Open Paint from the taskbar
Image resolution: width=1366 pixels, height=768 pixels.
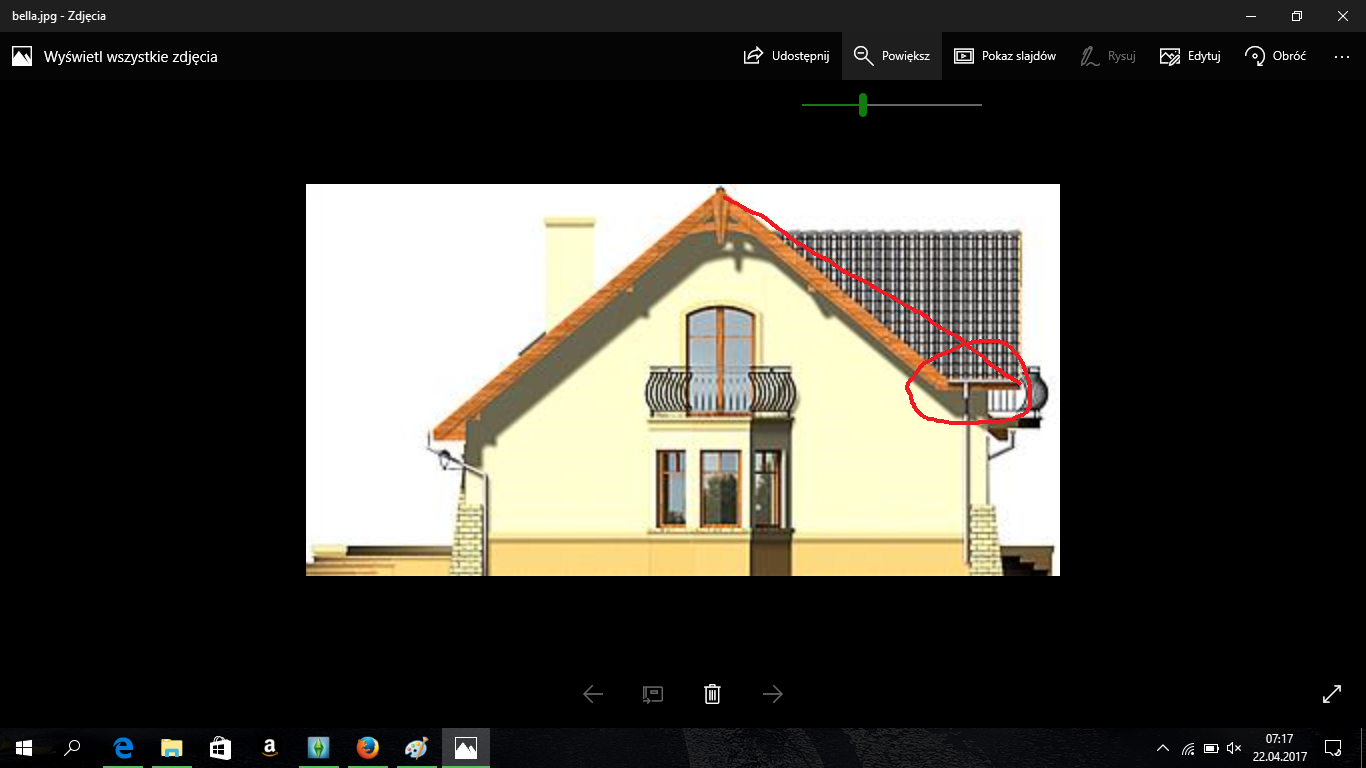click(x=416, y=748)
